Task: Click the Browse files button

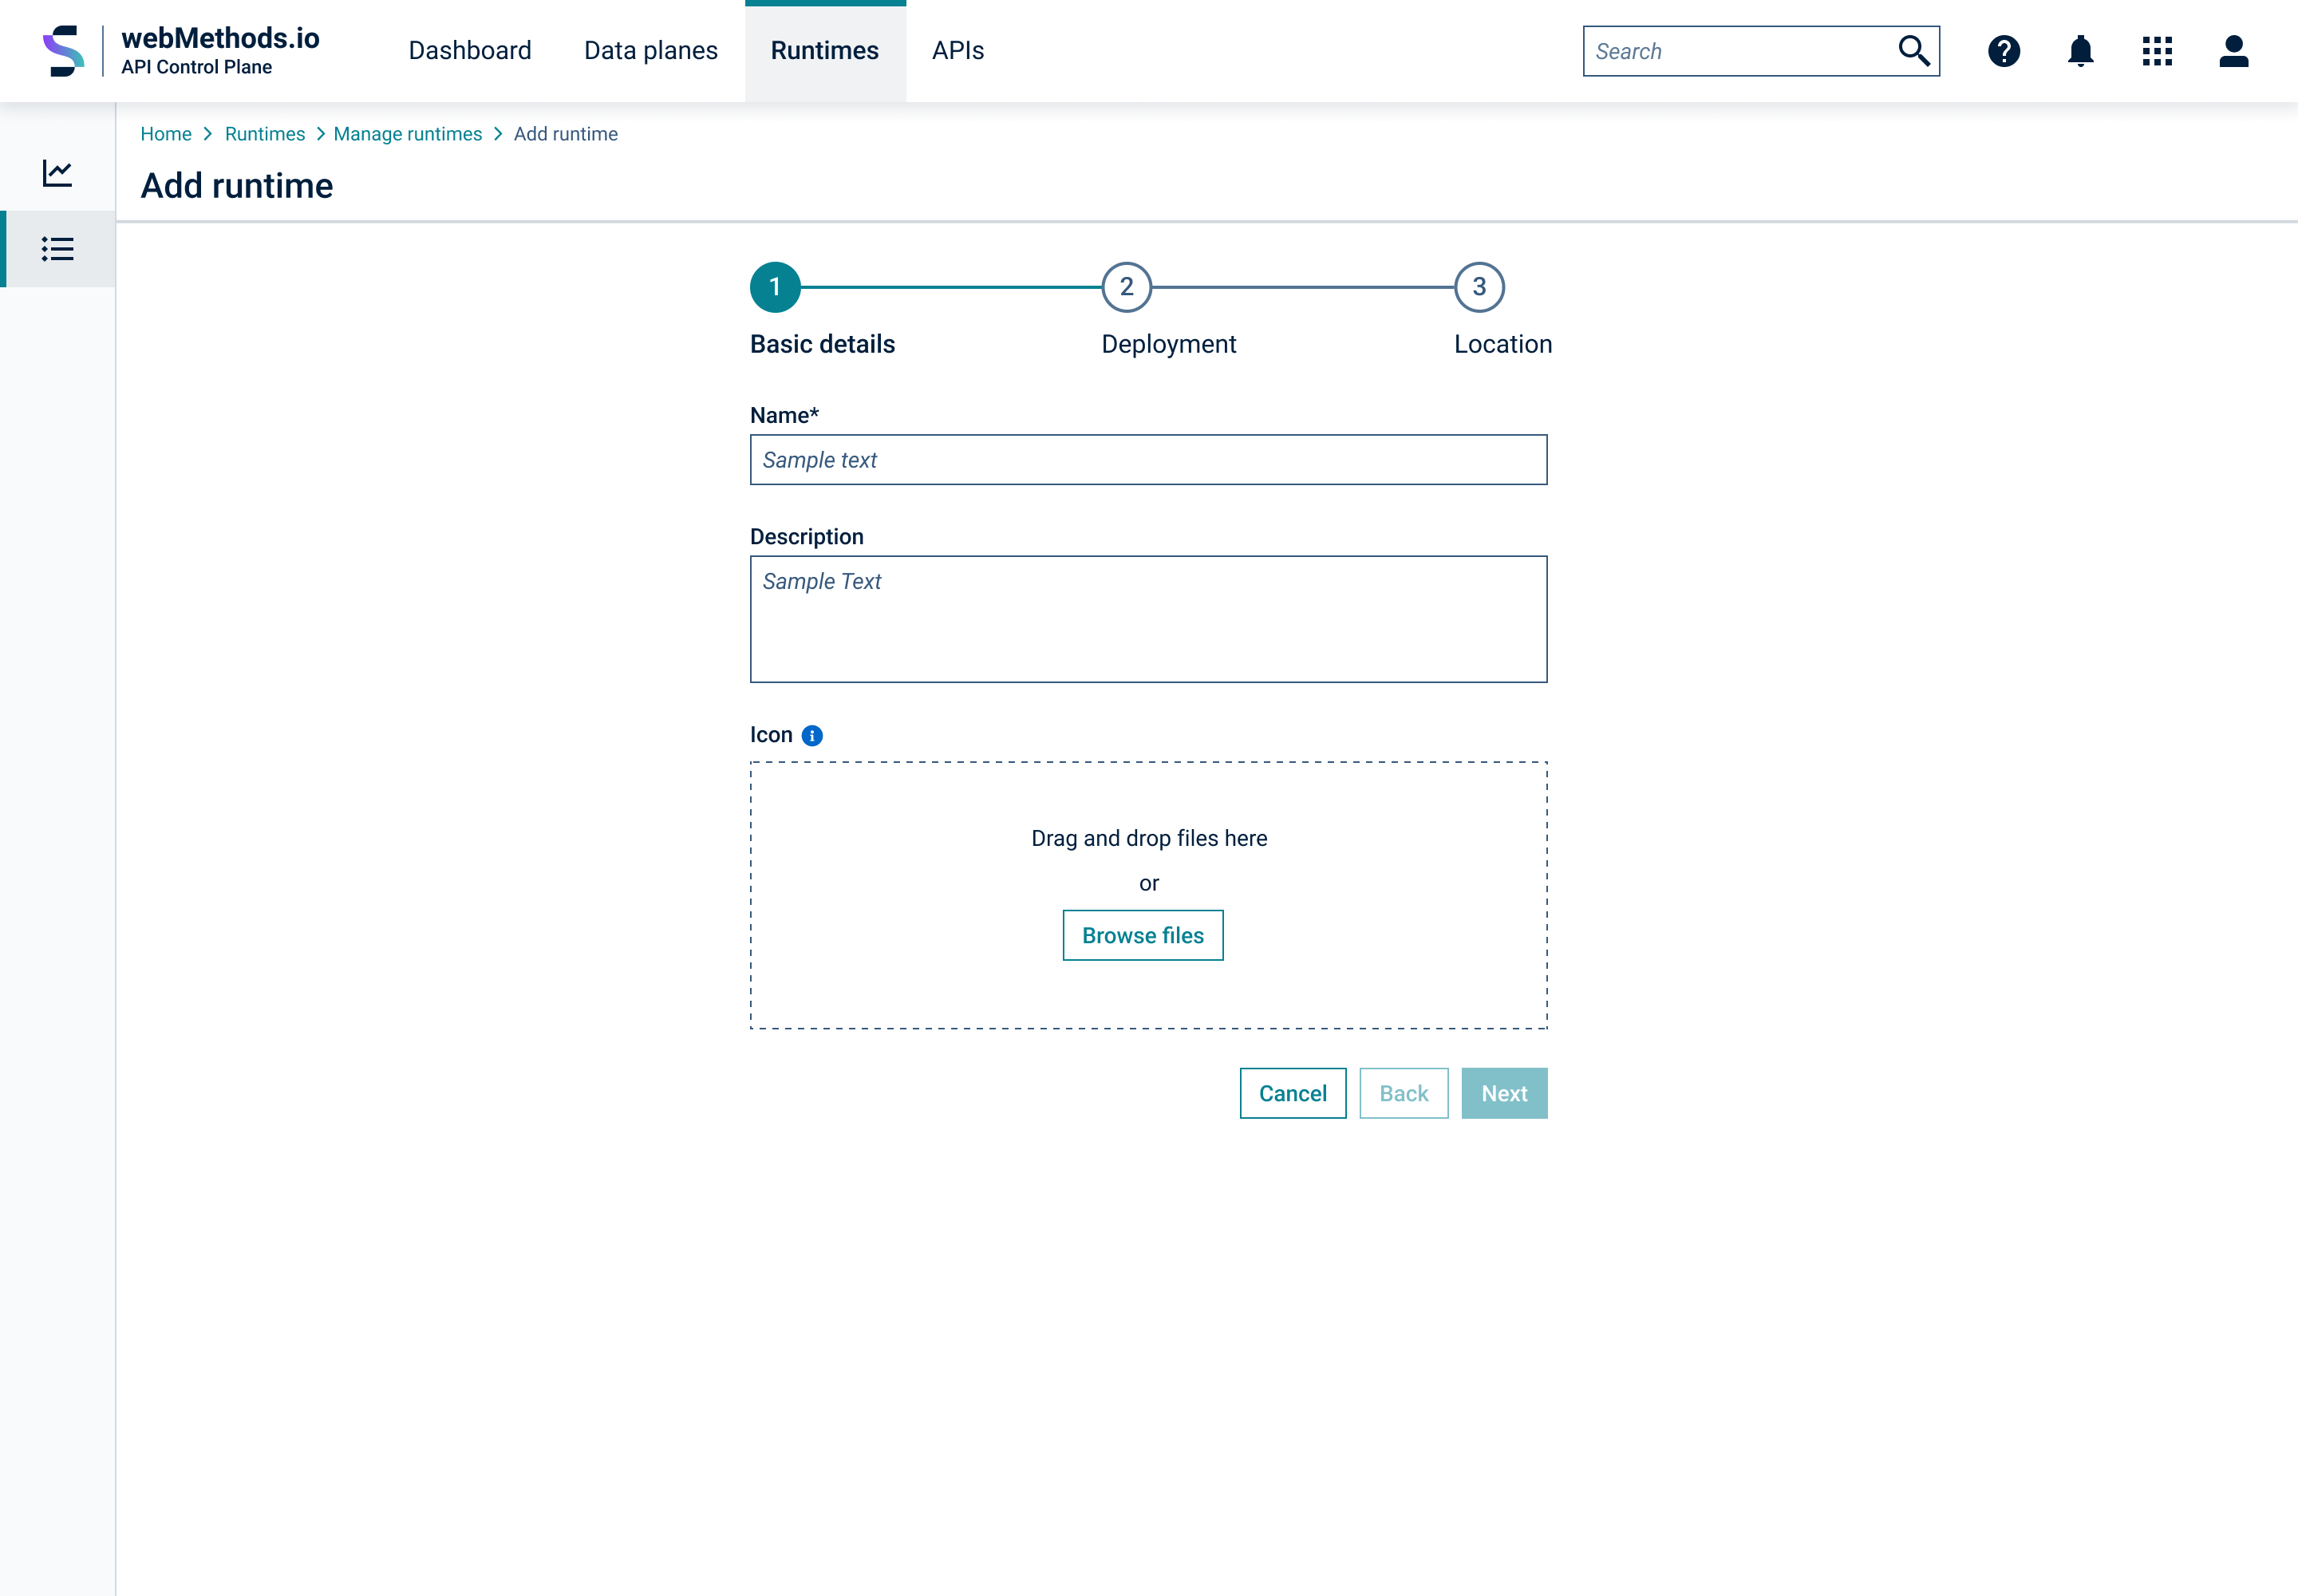Action: click(x=1143, y=935)
